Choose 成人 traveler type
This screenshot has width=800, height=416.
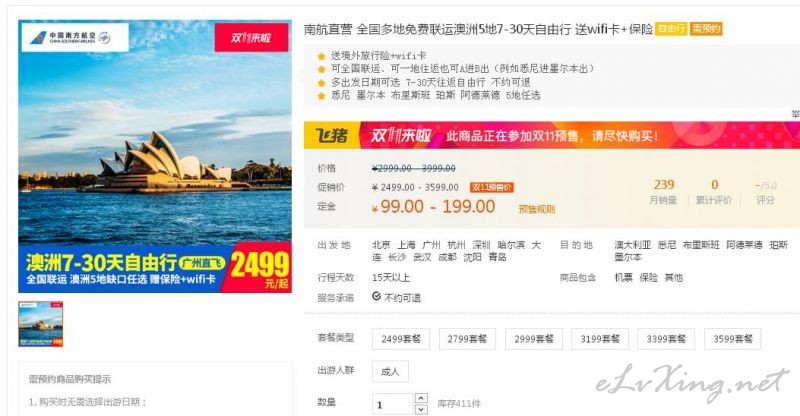click(390, 372)
